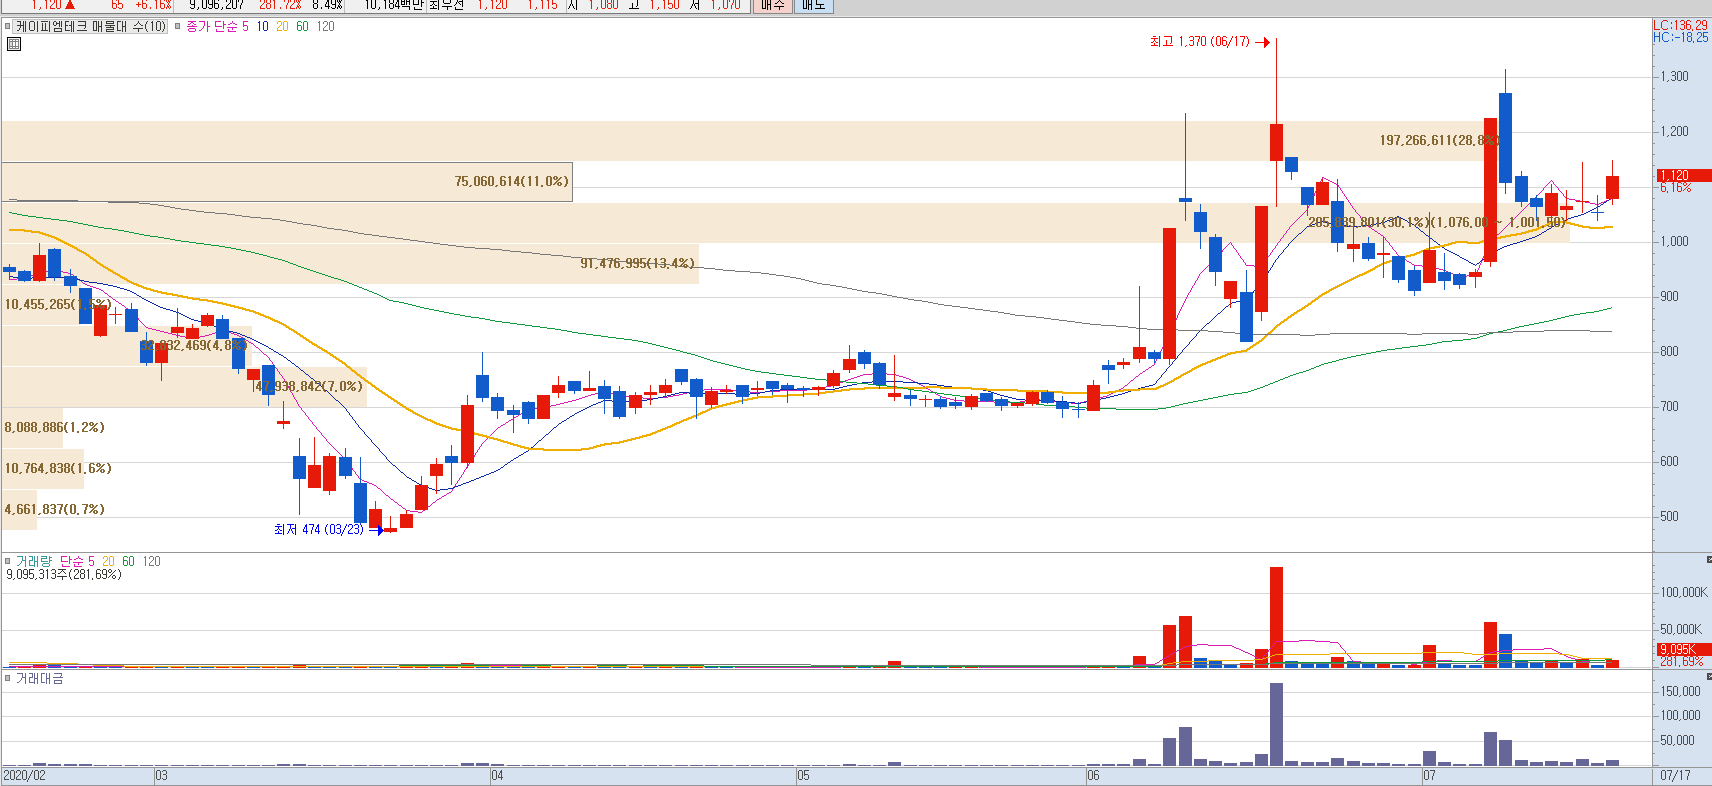Click the 8,088,886(1.2%) volume profile label
Viewport: 1712px width, 786px height.
click(x=54, y=427)
